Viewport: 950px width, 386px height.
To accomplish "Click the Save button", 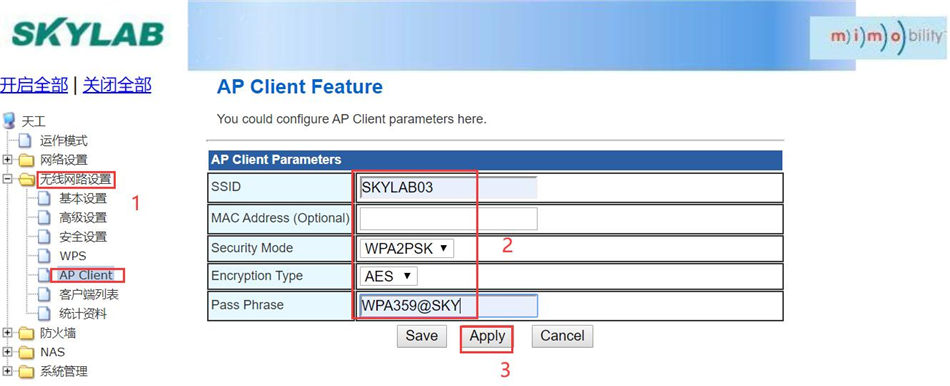I will (422, 336).
